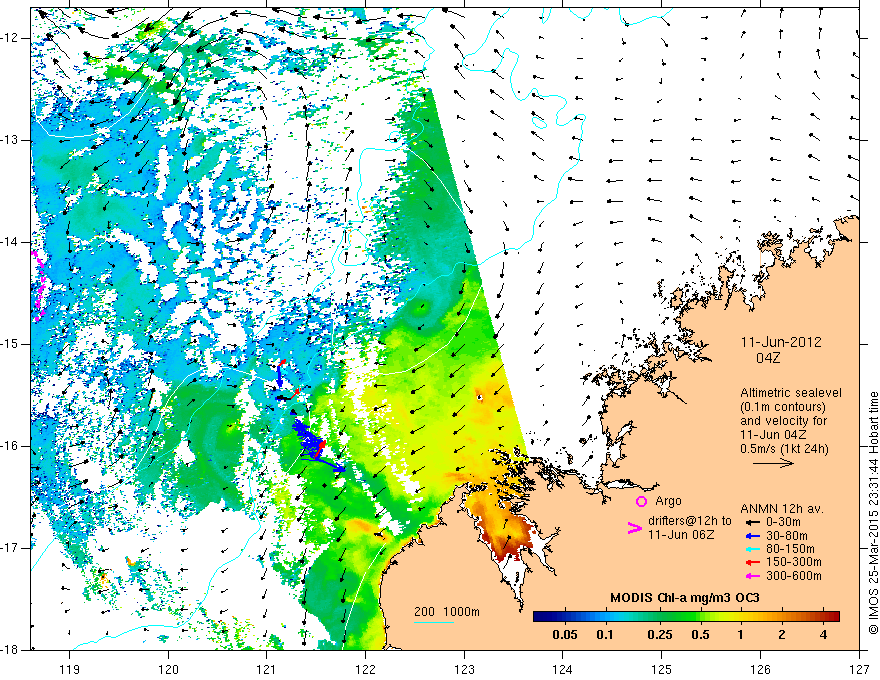
Task: Click the '0.5m/s (1kt 24h)' text
Action: (x=784, y=449)
